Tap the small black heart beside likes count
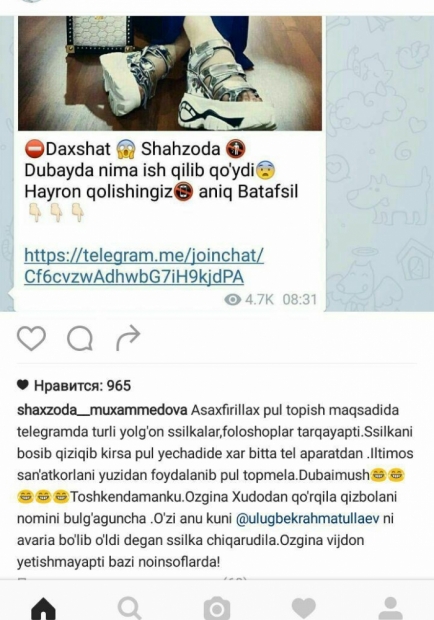The height and width of the screenshot is (620, 434). click(x=23, y=385)
